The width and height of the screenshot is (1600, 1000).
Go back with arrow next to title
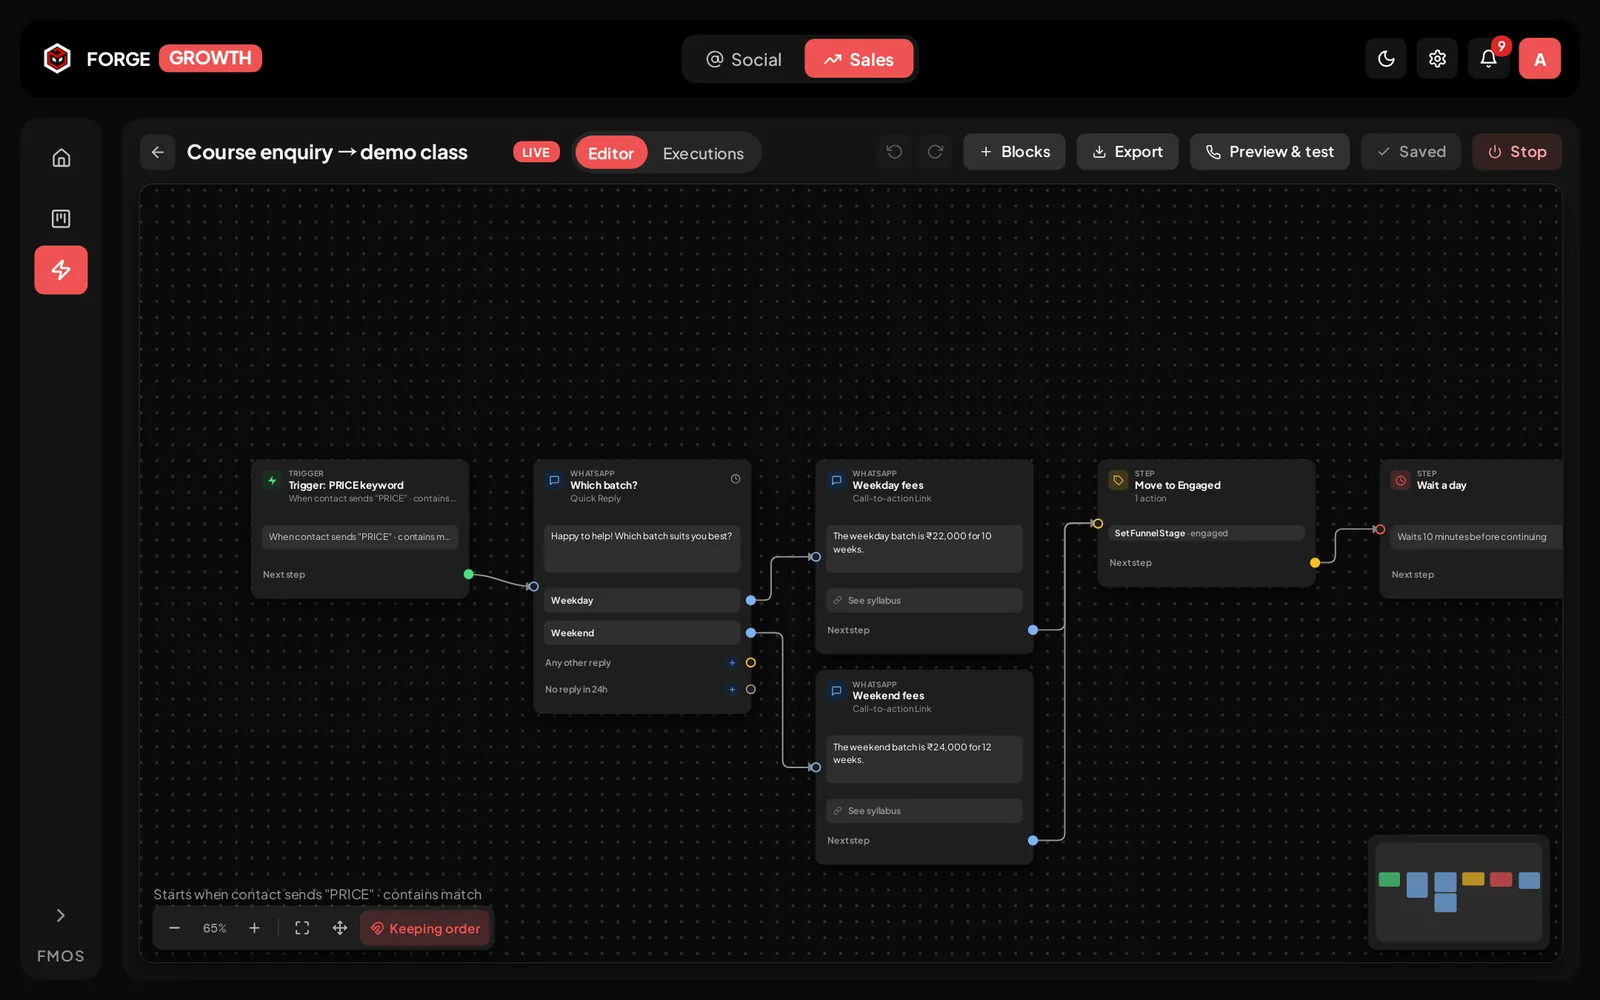click(158, 152)
